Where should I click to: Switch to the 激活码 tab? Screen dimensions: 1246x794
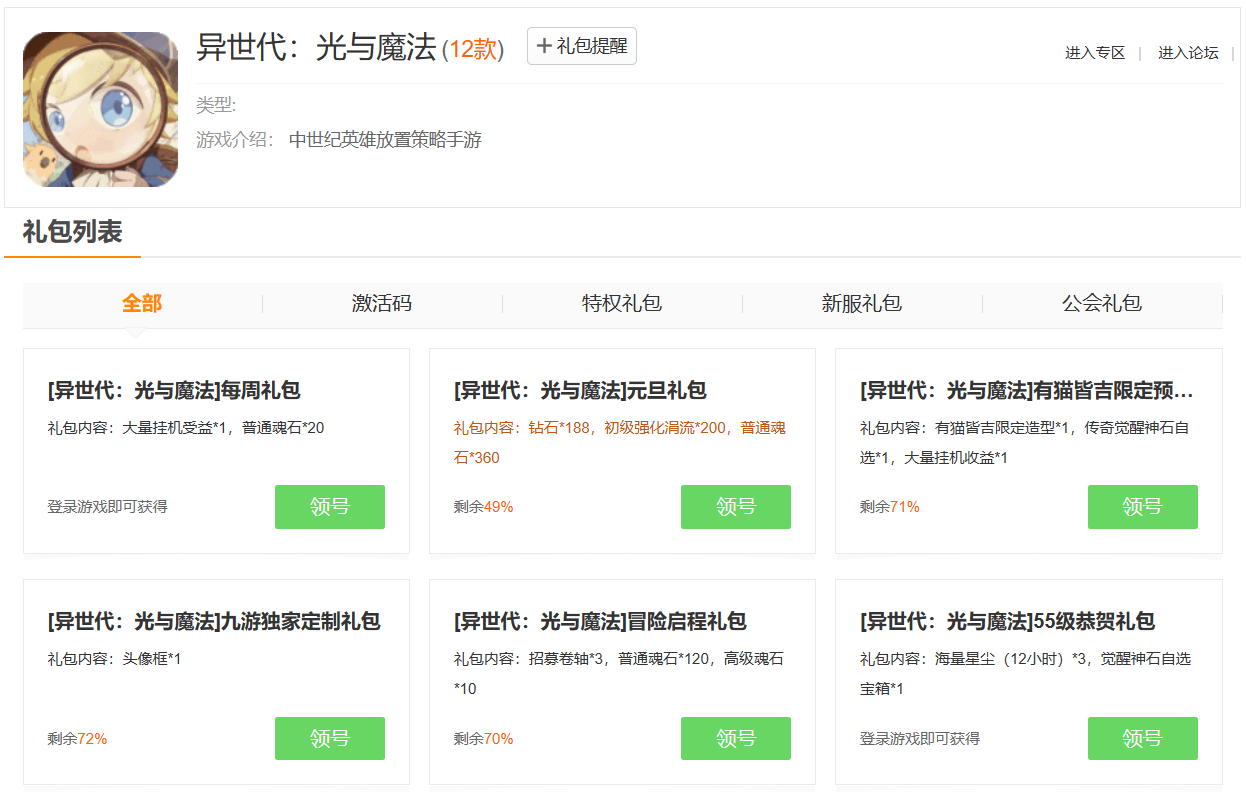[x=382, y=304]
